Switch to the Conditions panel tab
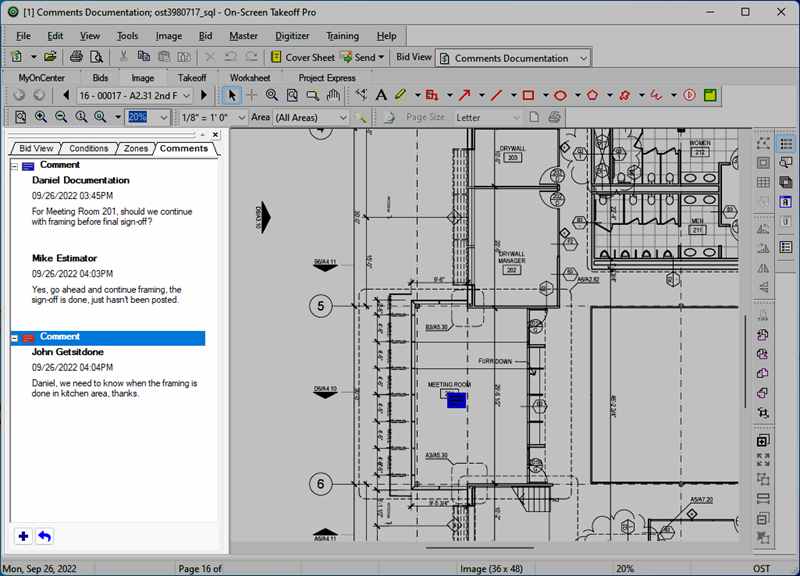Image resolution: width=800 pixels, height=576 pixels. tap(89, 148)
